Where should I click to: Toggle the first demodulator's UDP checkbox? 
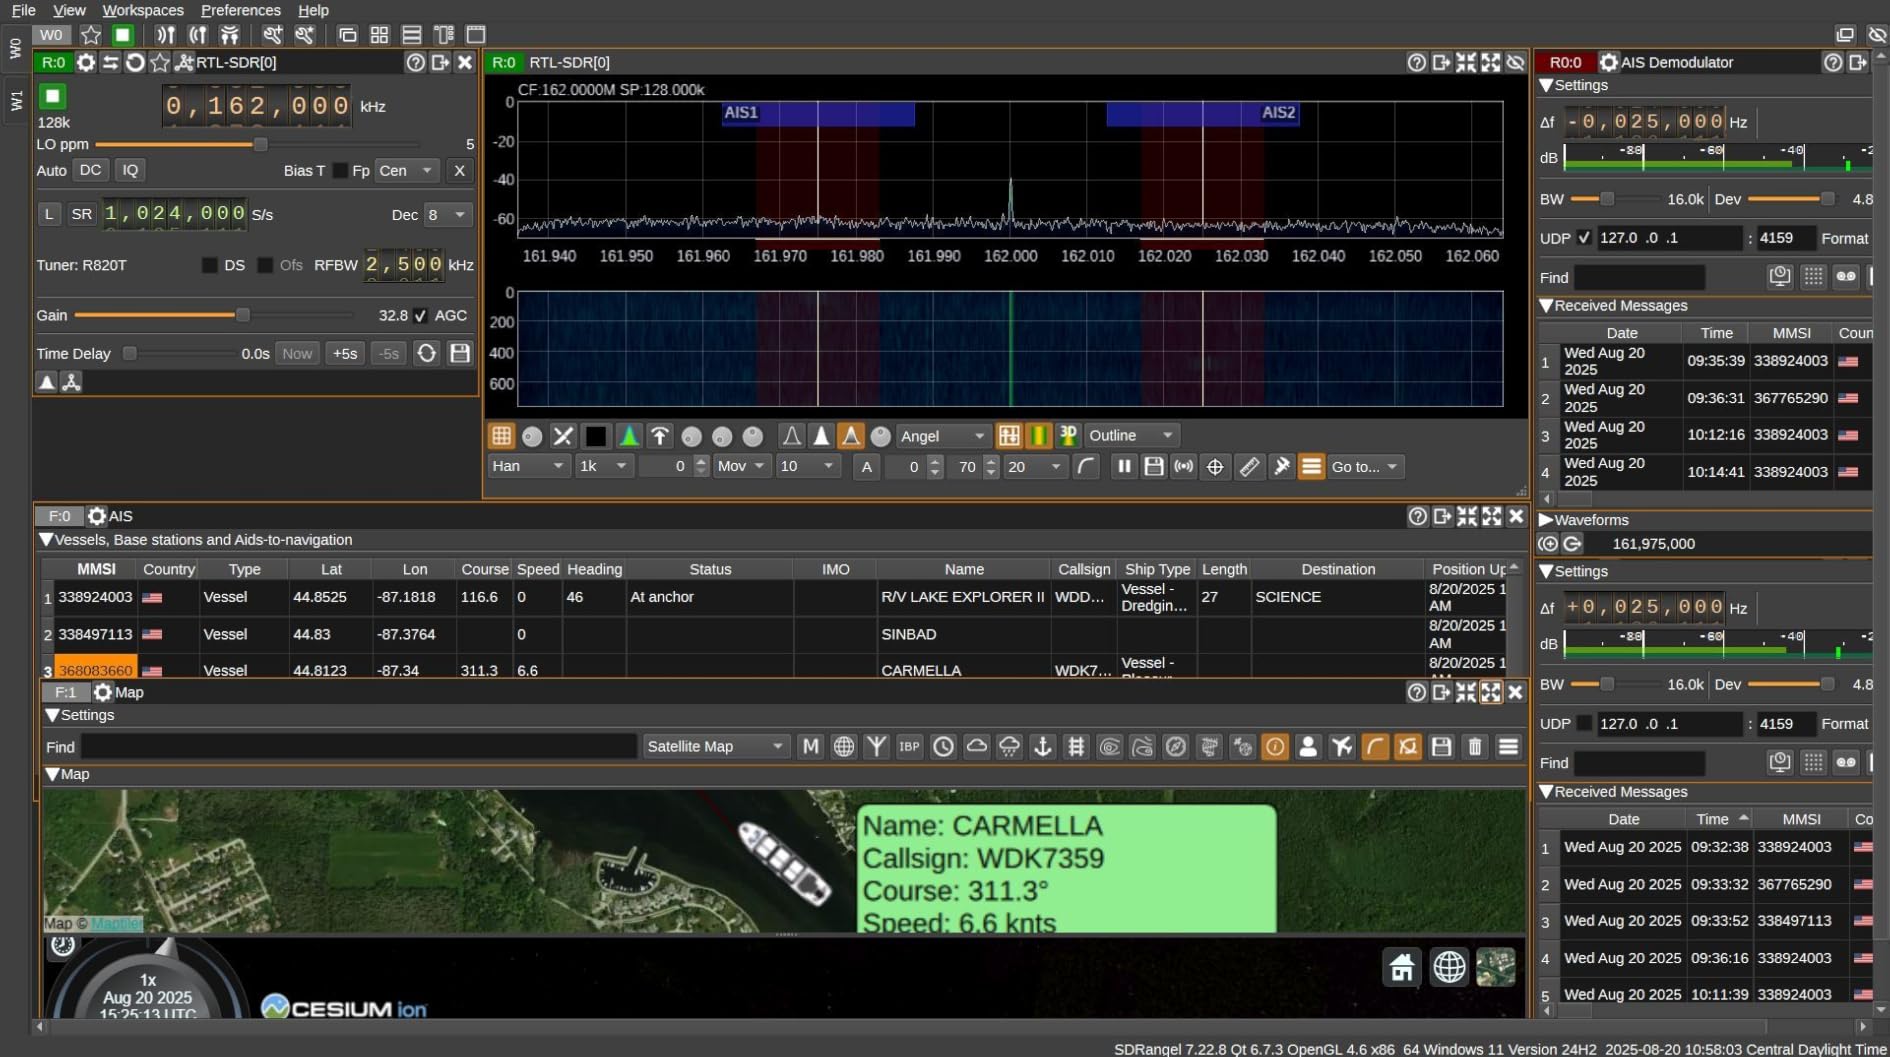(x=1584, y=238)
